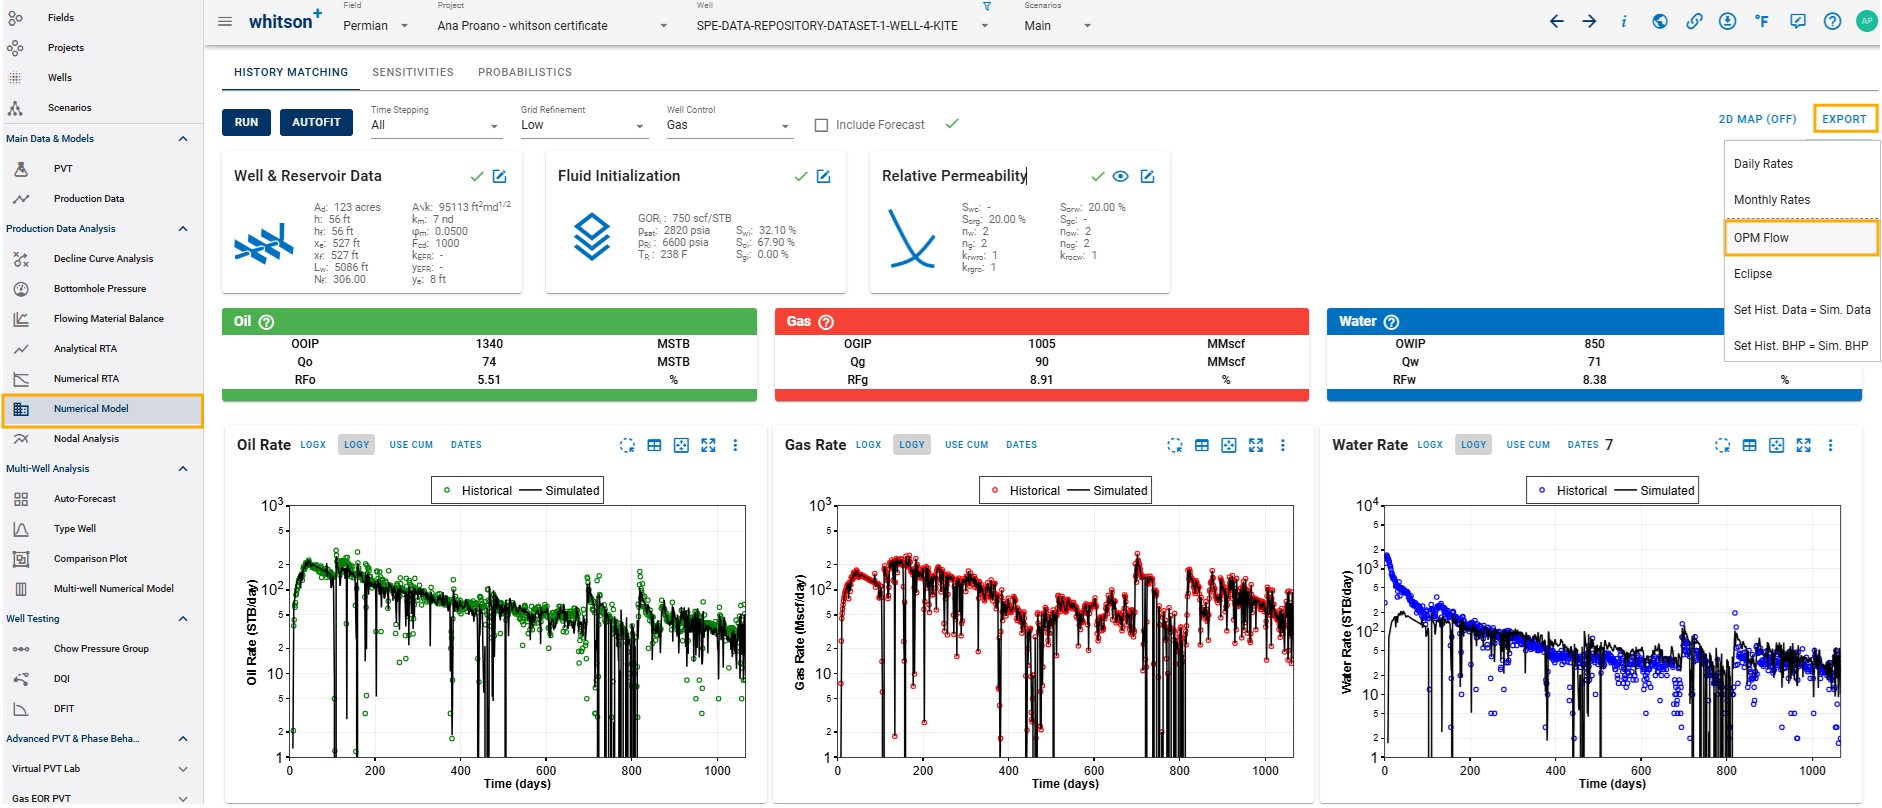Click the RUN button
This screenshot has width=1882, height=808.
pyautogui.click(x=247, y=122)
